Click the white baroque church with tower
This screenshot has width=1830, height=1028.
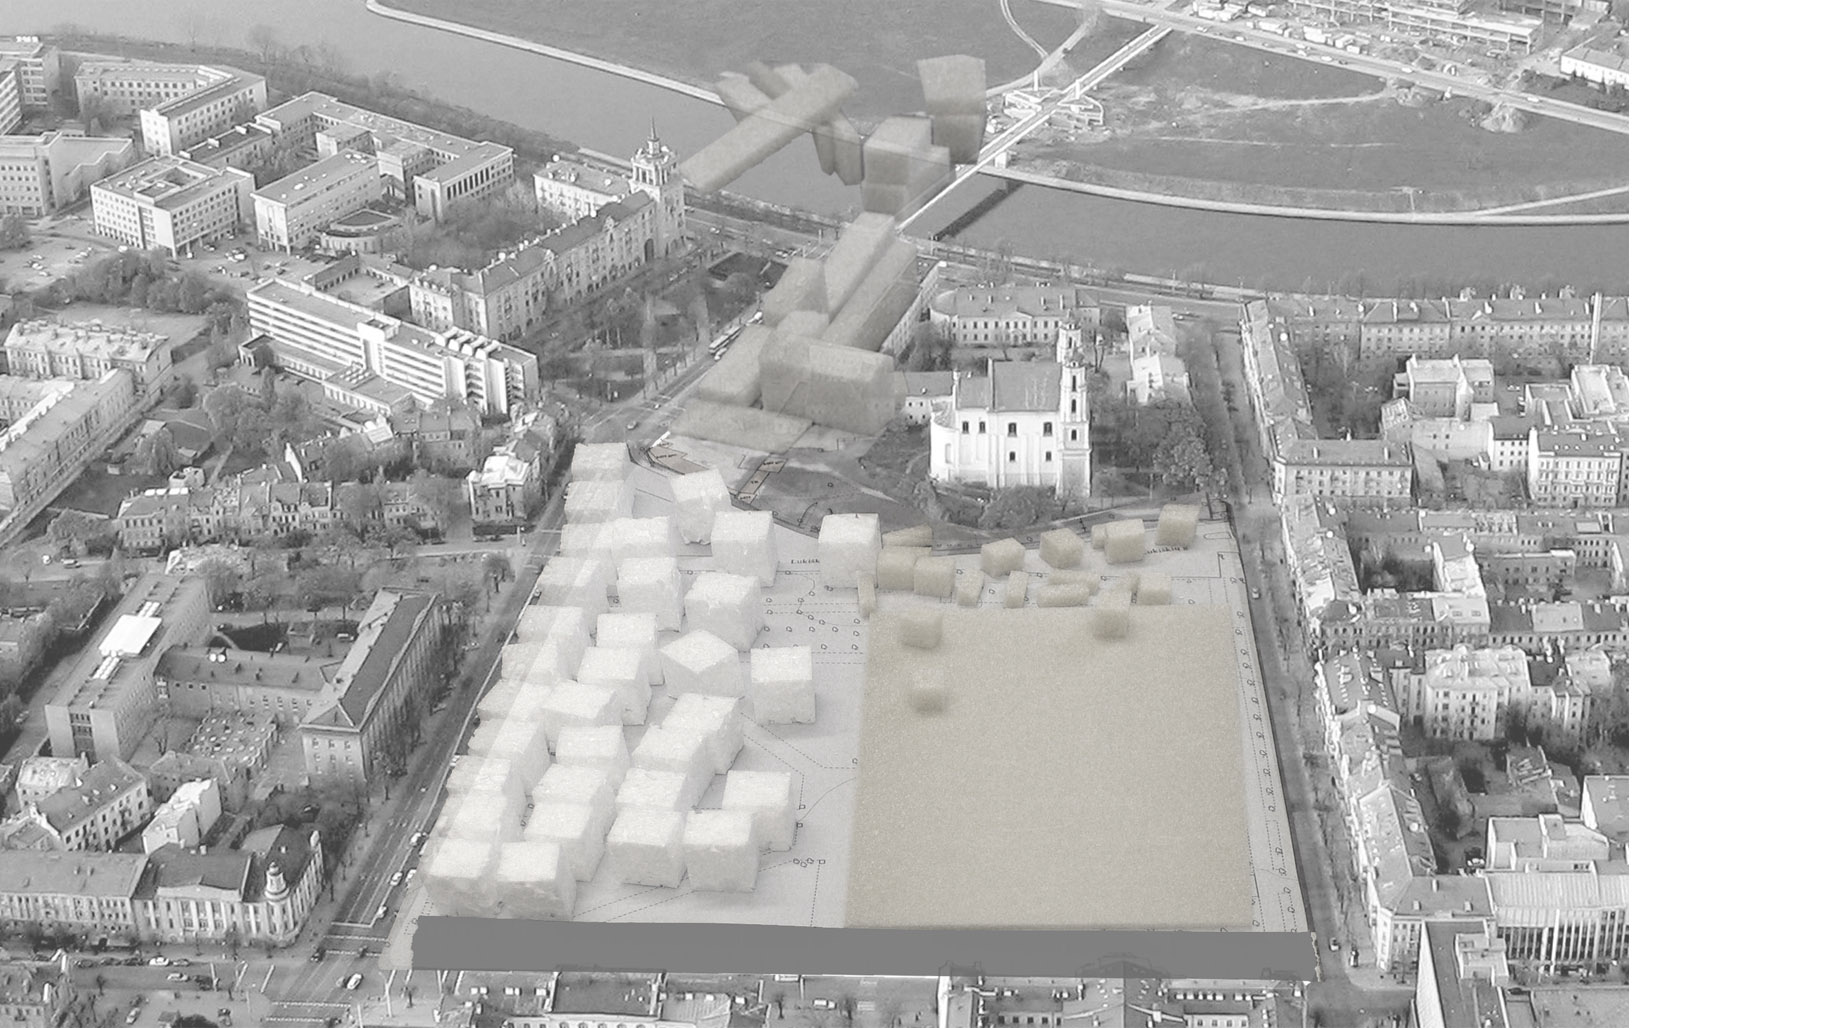[1010, 420]
